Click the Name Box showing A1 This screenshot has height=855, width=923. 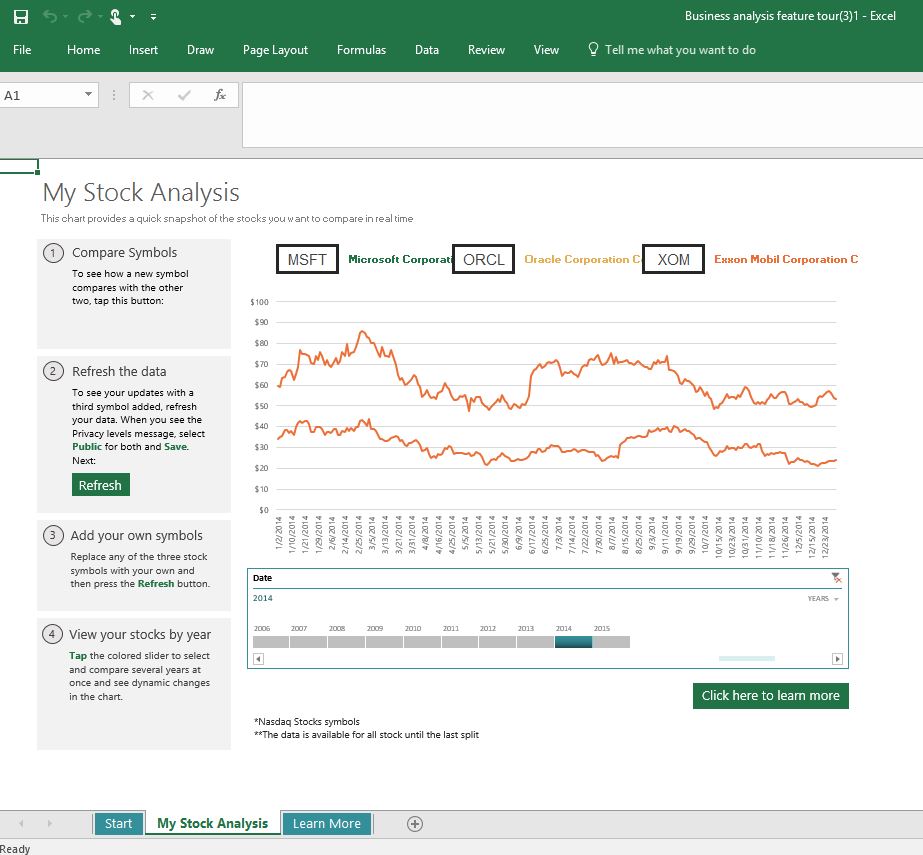pos(41,95)
